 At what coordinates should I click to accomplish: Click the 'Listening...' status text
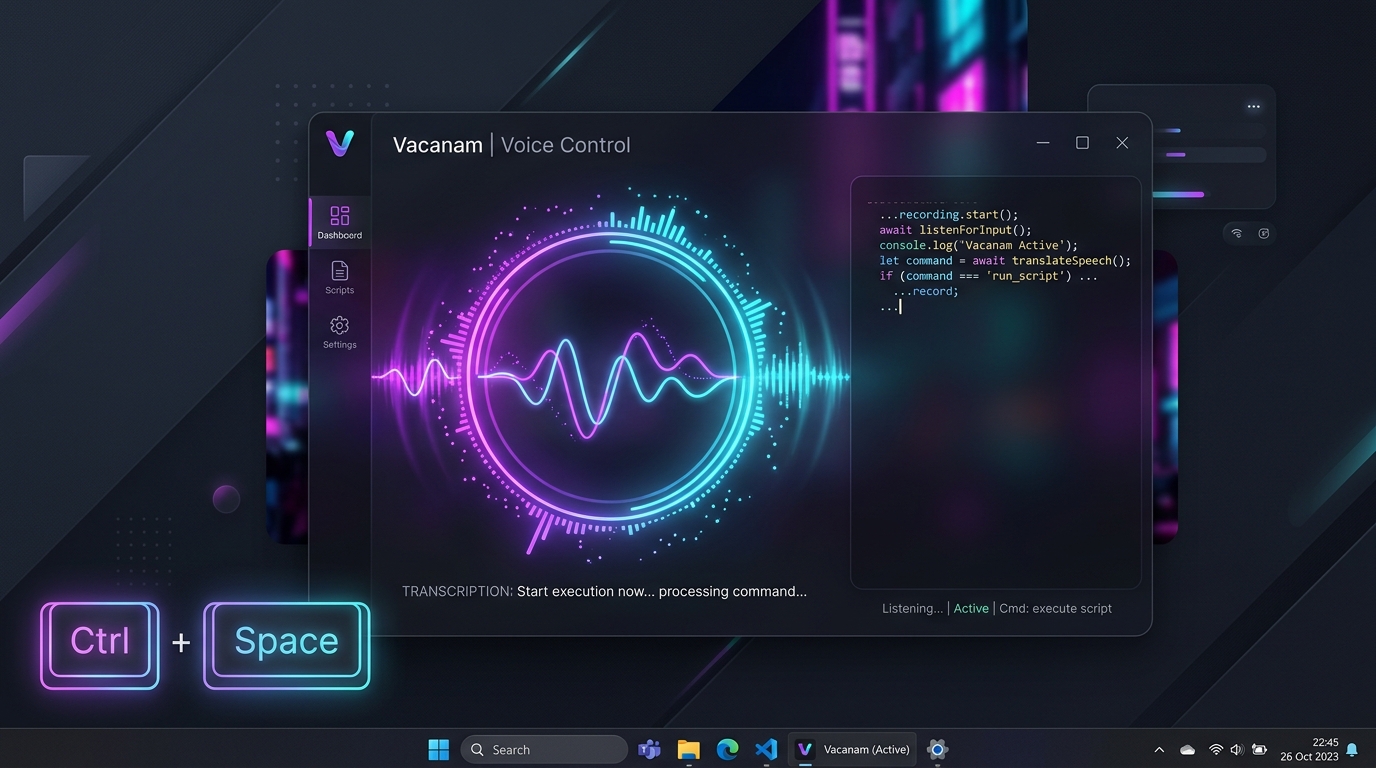click(x=912, y=608)
